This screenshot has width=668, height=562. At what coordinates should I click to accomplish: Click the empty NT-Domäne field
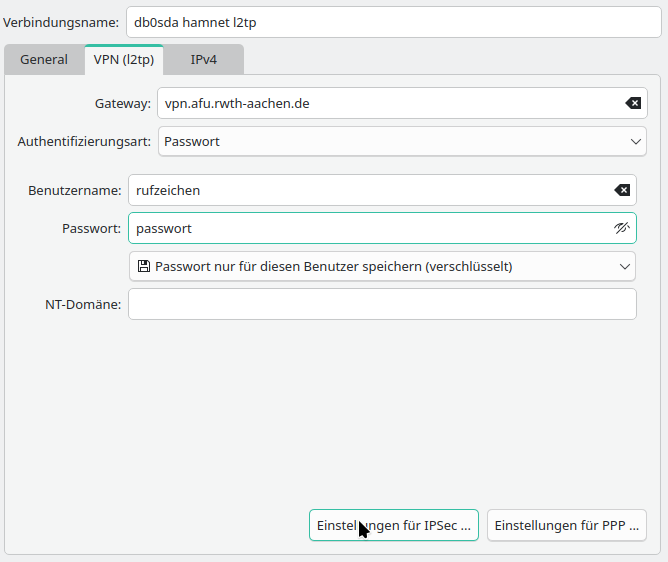(x=382, y=304)
